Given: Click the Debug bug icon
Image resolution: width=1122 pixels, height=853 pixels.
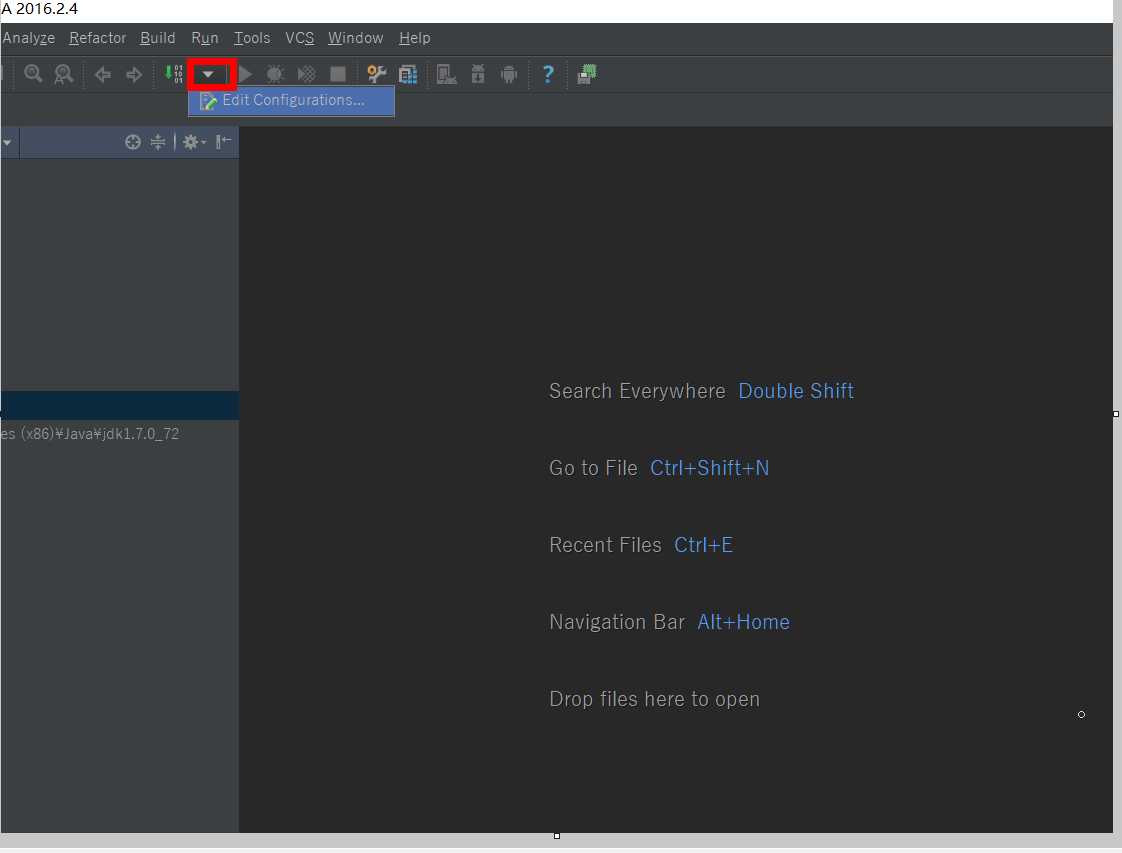Looking at the screenshot, I should point(275,74).
